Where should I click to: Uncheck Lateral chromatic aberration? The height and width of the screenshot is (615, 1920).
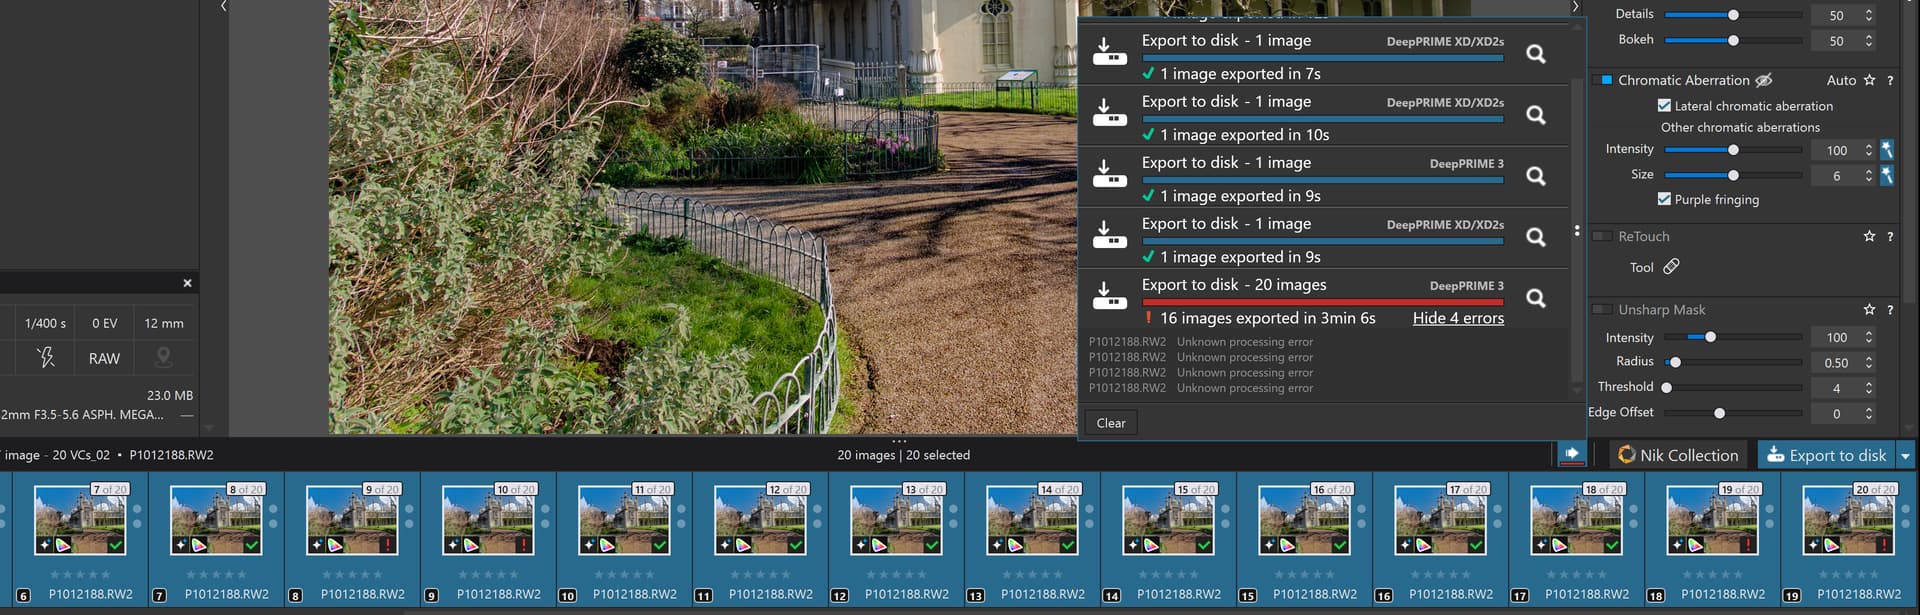1664,106
